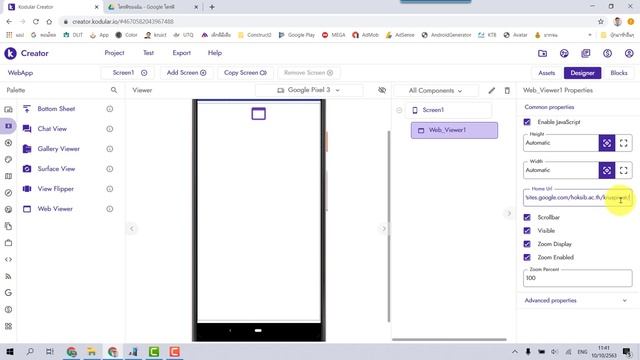Reload the browser page
The image size is (640, 360).
click(36, 22)
